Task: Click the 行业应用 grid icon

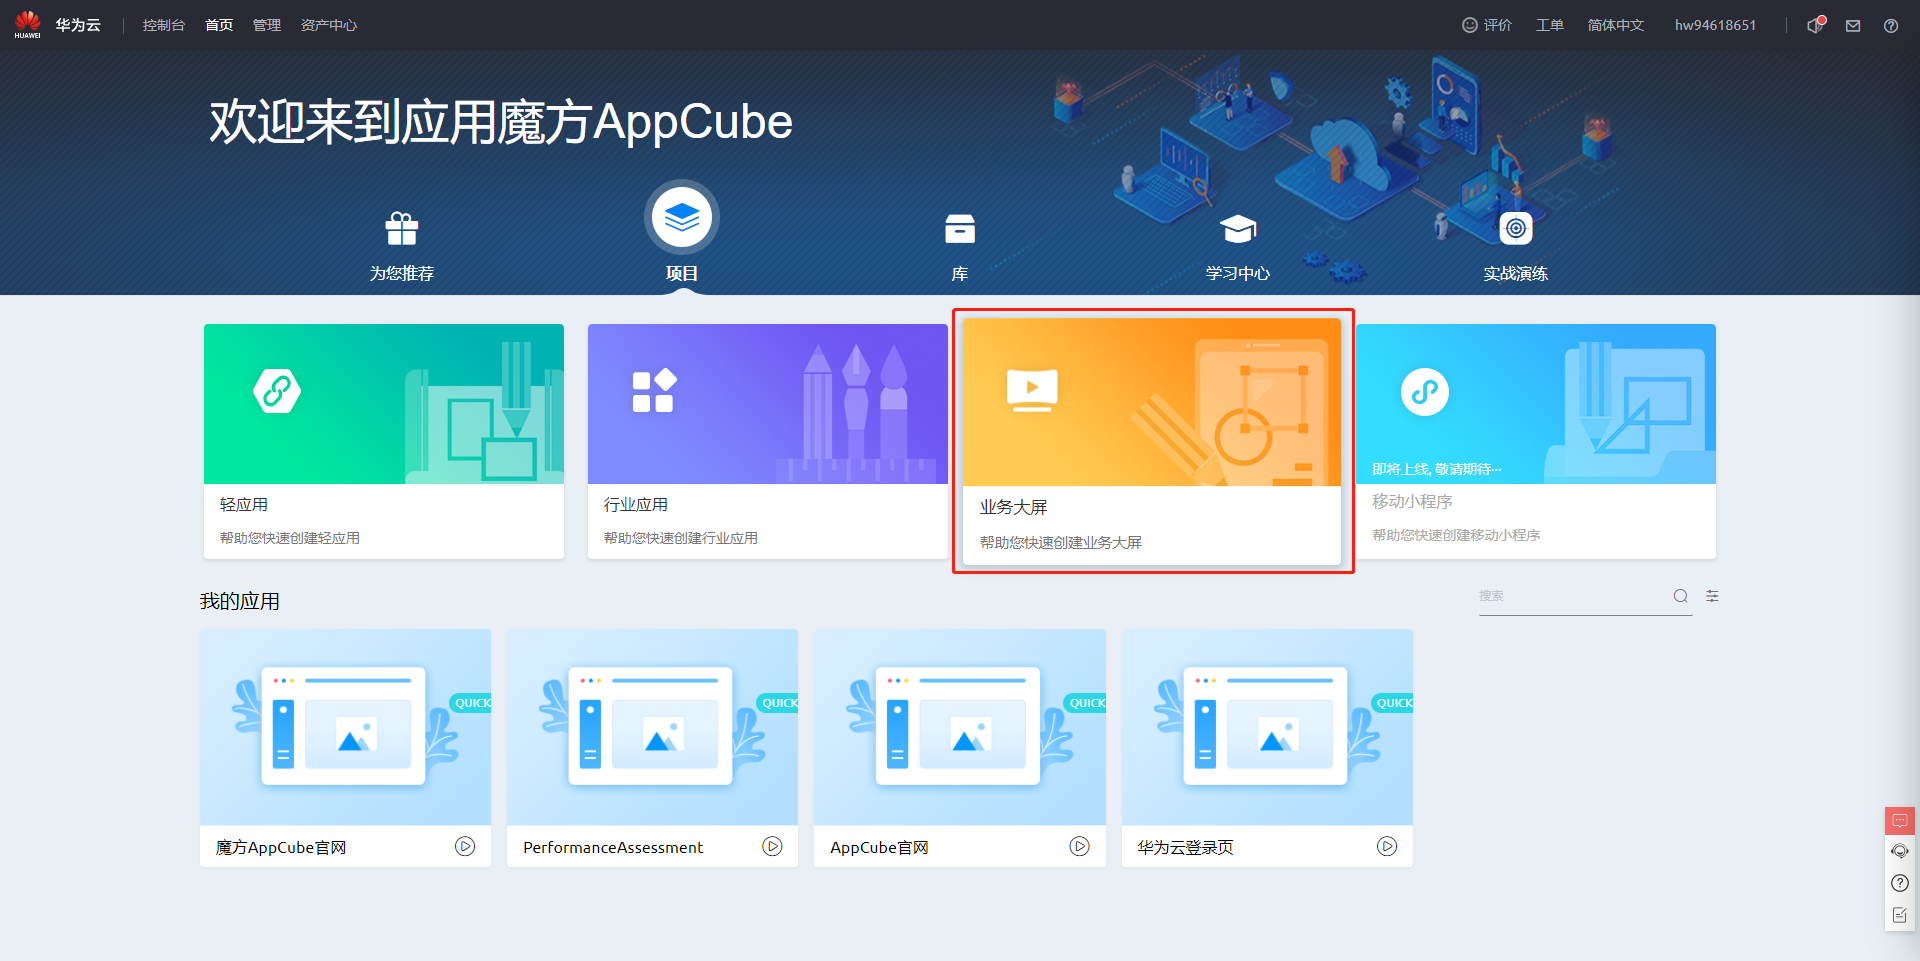Action: pos(654,391)
